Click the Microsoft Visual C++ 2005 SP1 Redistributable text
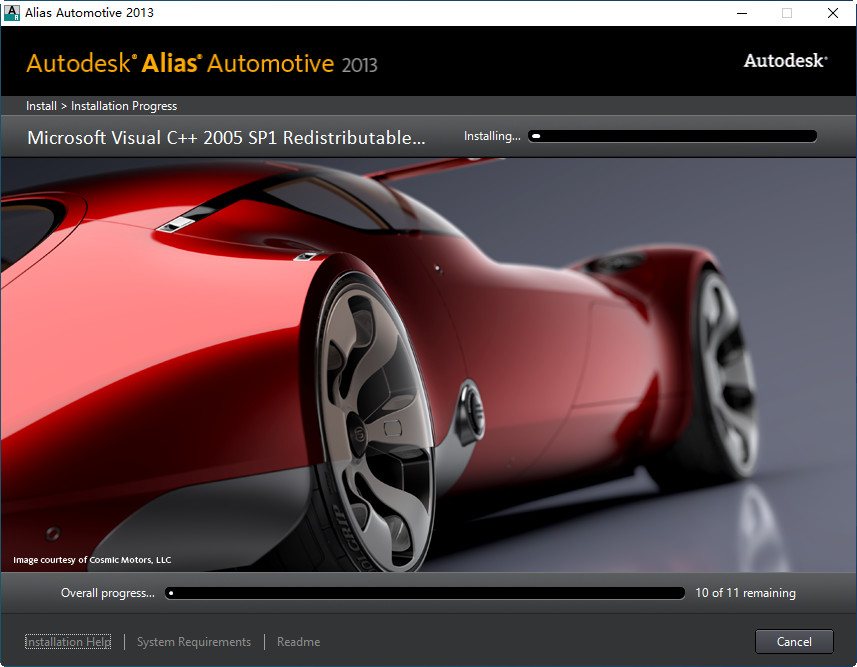Image resolution: width=857 pixels, height=667 pixels. pos(226,138)
